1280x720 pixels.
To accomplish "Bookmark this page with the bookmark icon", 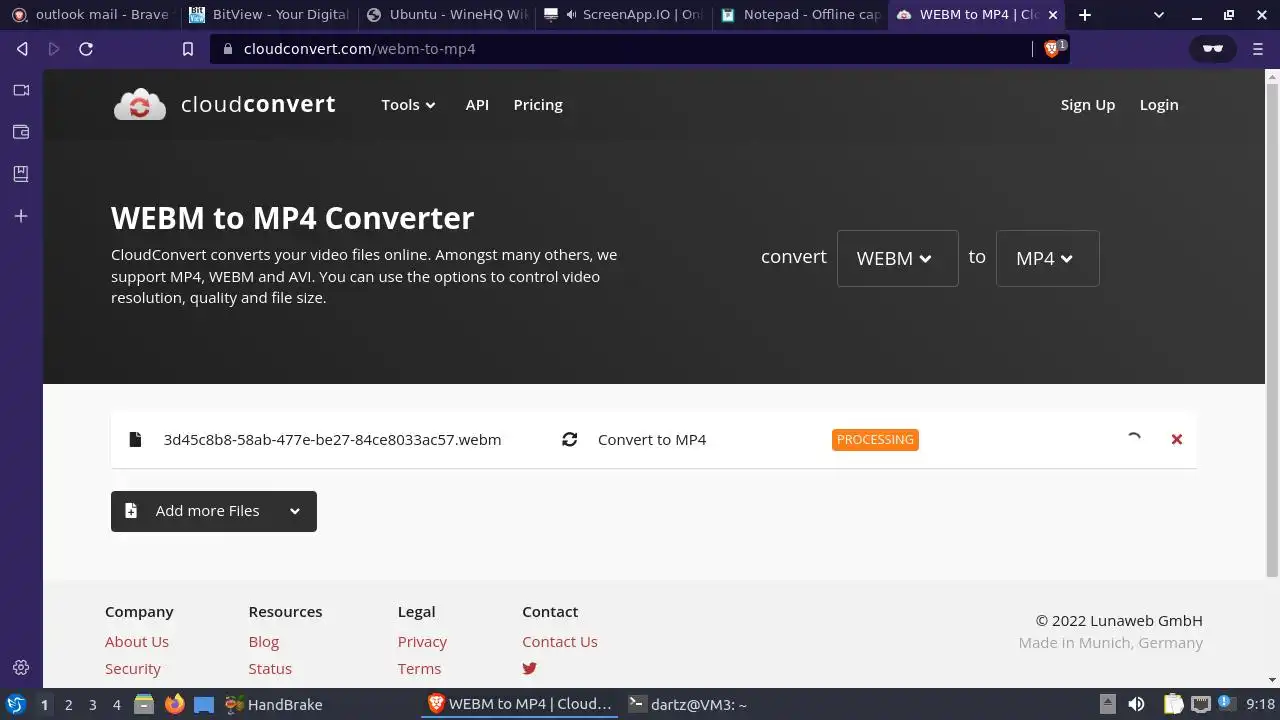I will pyautogui.click(x=188, y=49).
